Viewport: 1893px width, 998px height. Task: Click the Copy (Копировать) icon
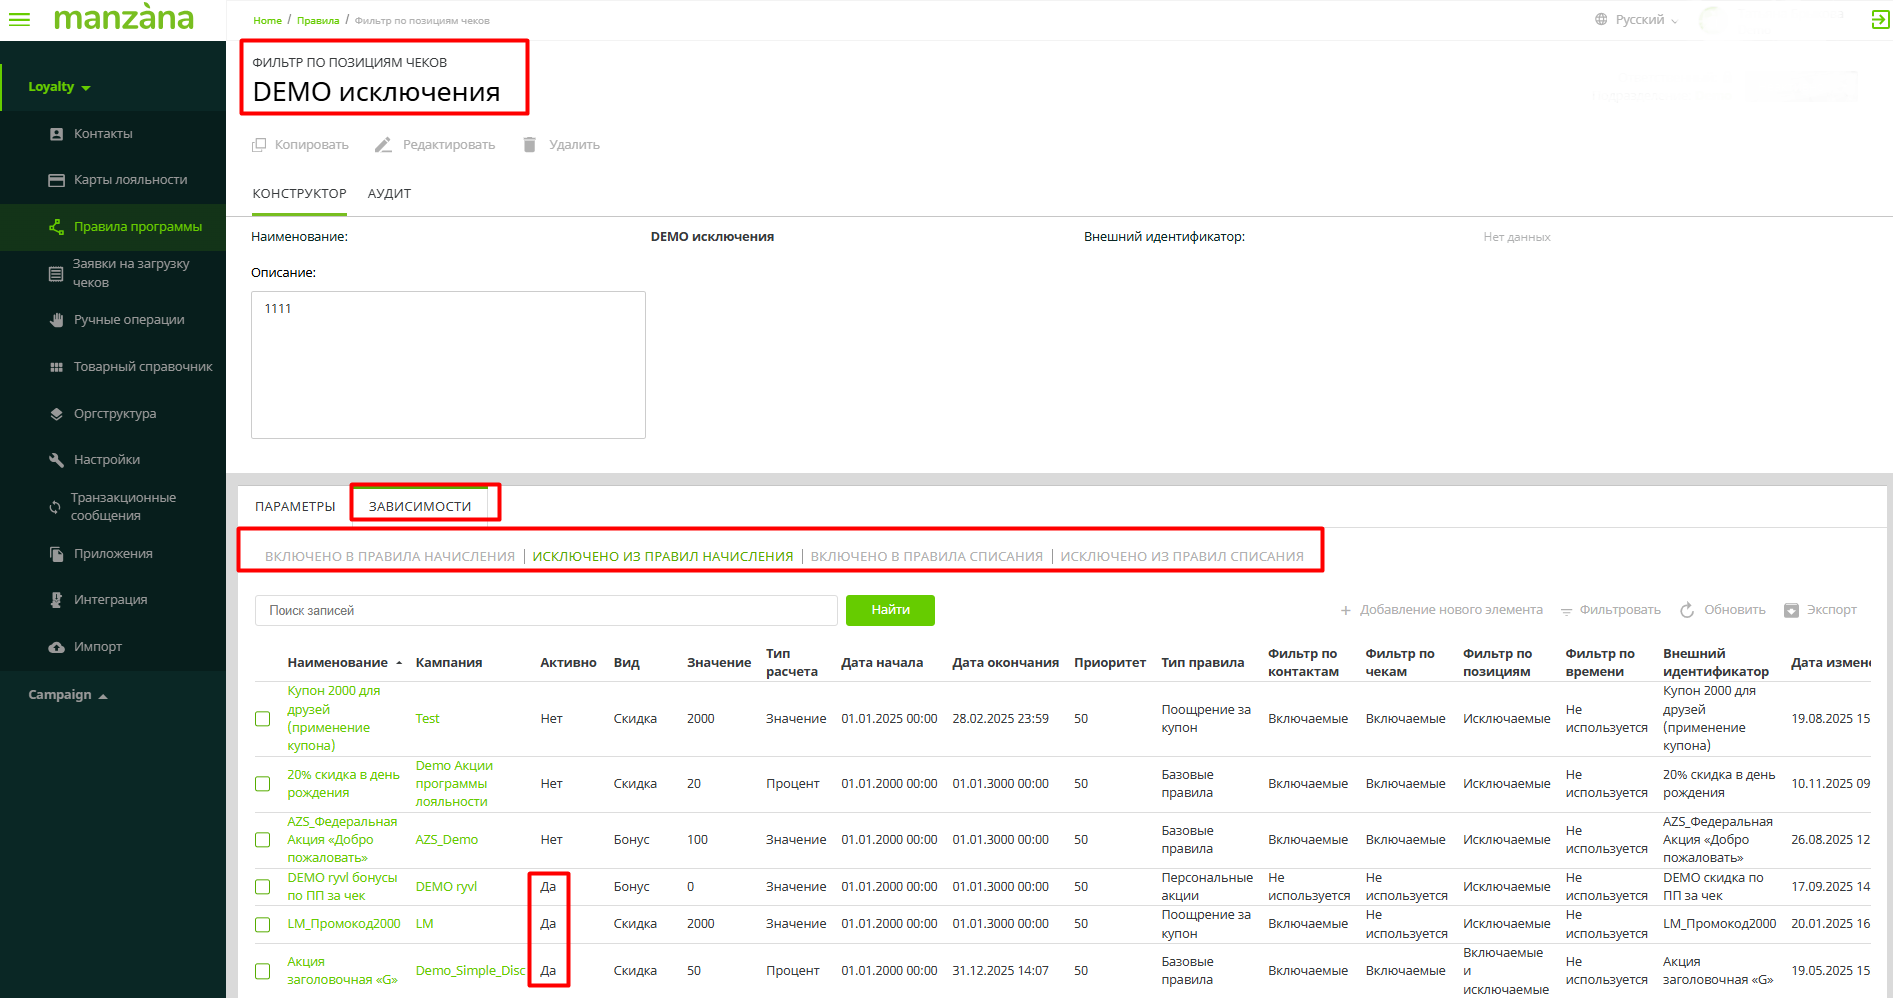tap(259, 145)
